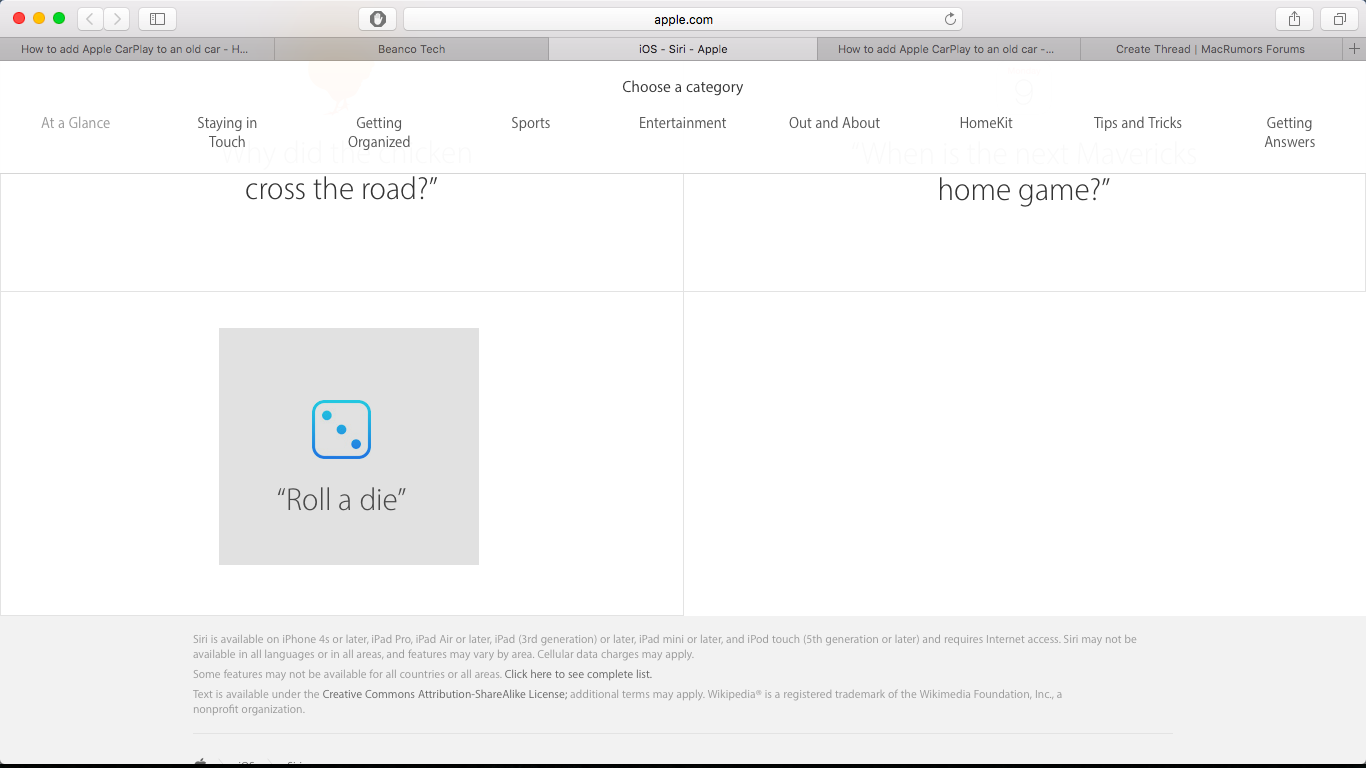The width and height of the screenshot is (1366, 768).
Task: Add a new tab with plus button
Action: point(1355,49)
